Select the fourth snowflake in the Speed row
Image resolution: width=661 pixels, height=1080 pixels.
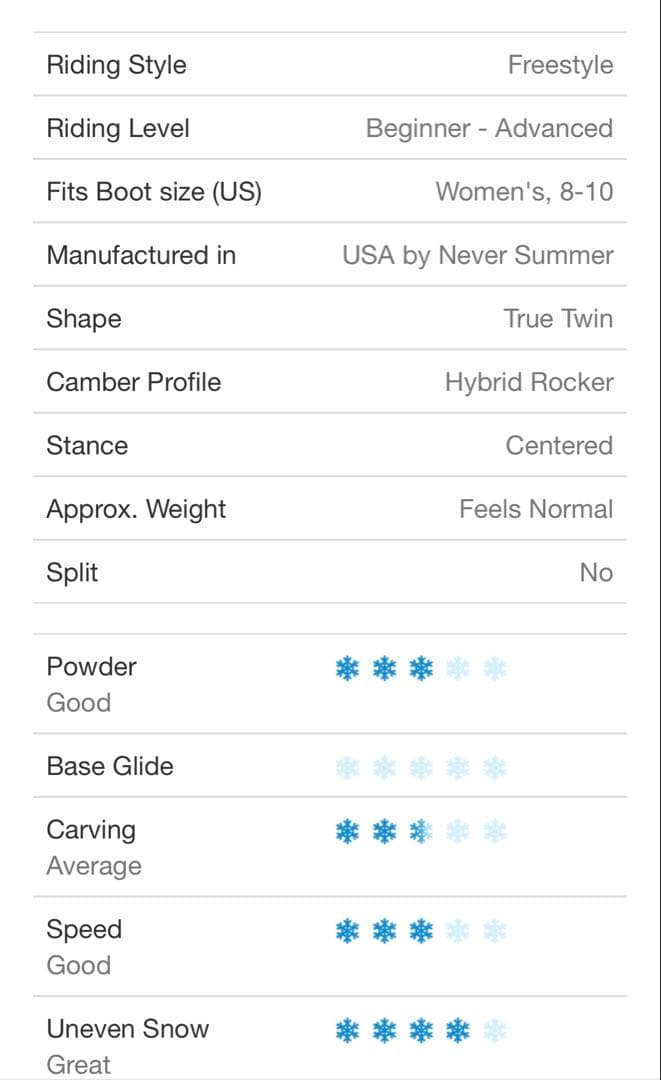click(458, 931)
